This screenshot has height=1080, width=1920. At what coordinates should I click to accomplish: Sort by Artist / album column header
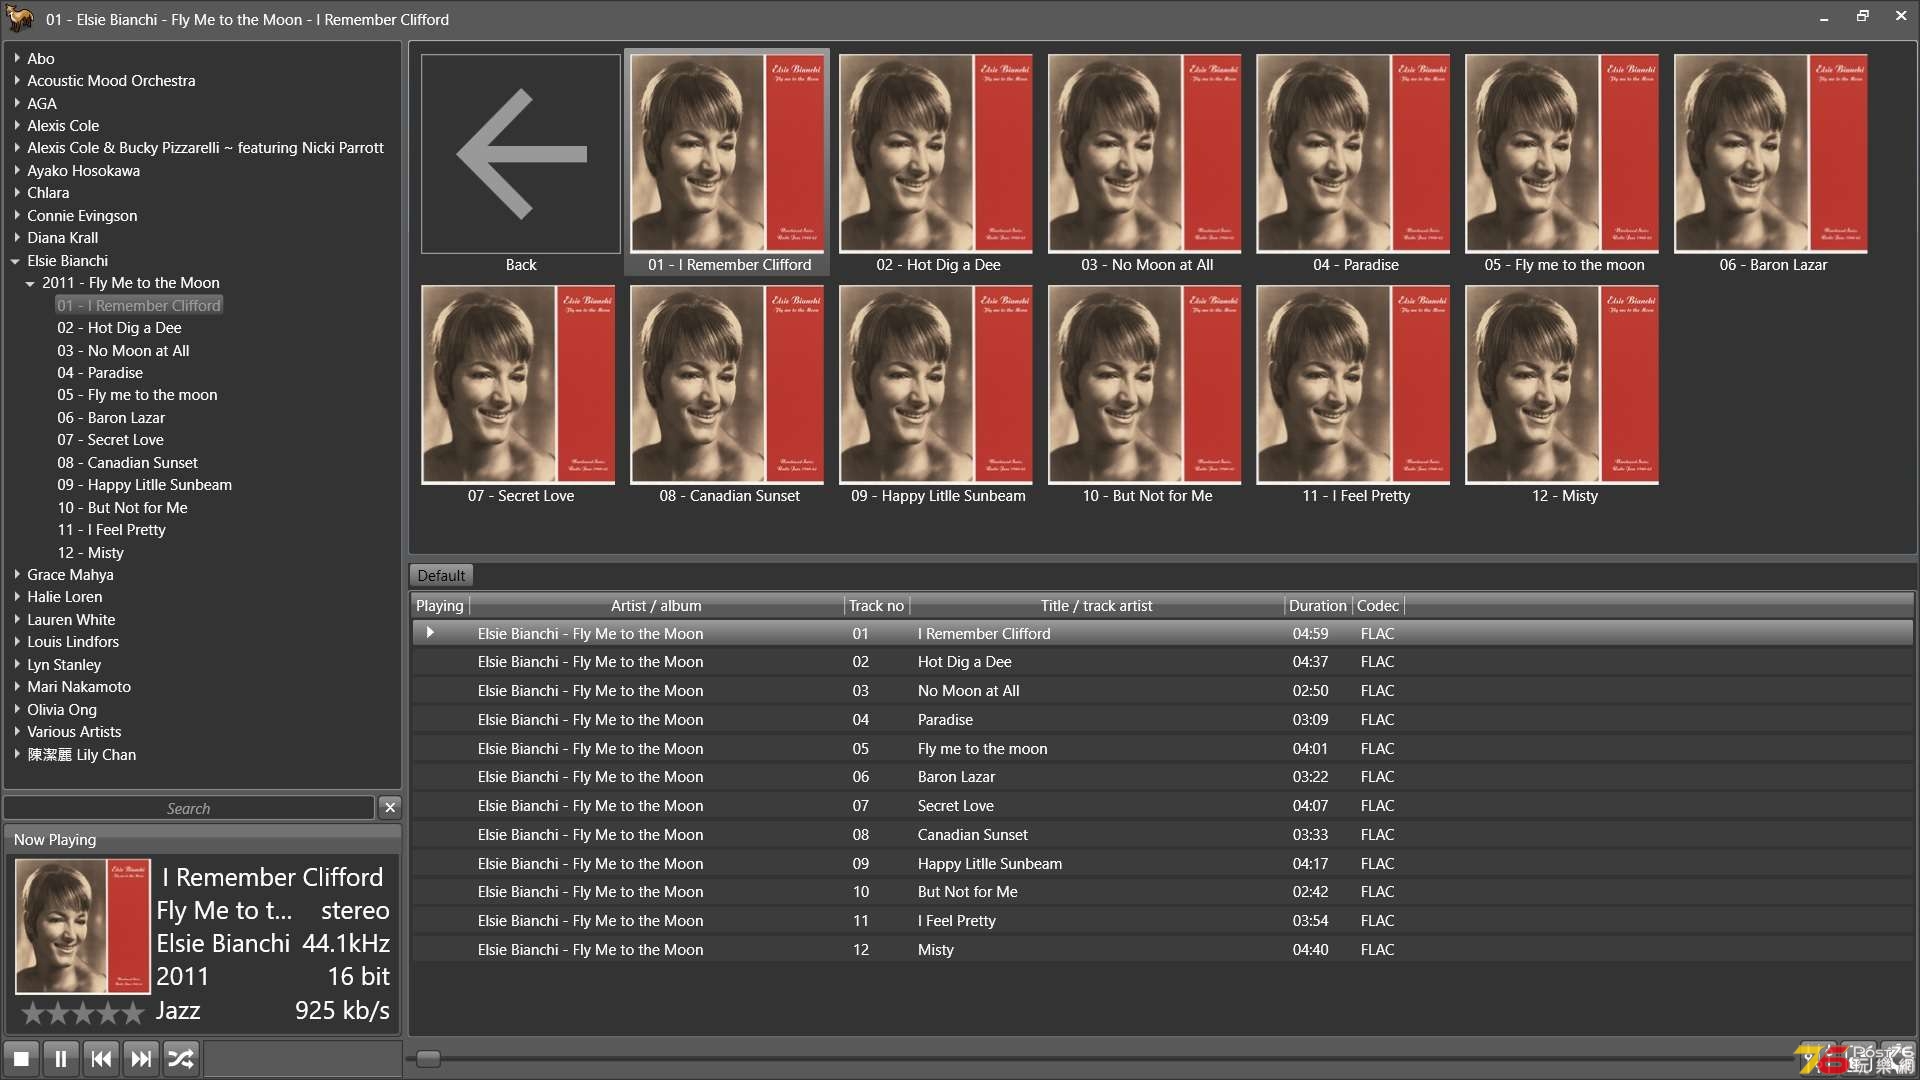(x=656, y=605)
